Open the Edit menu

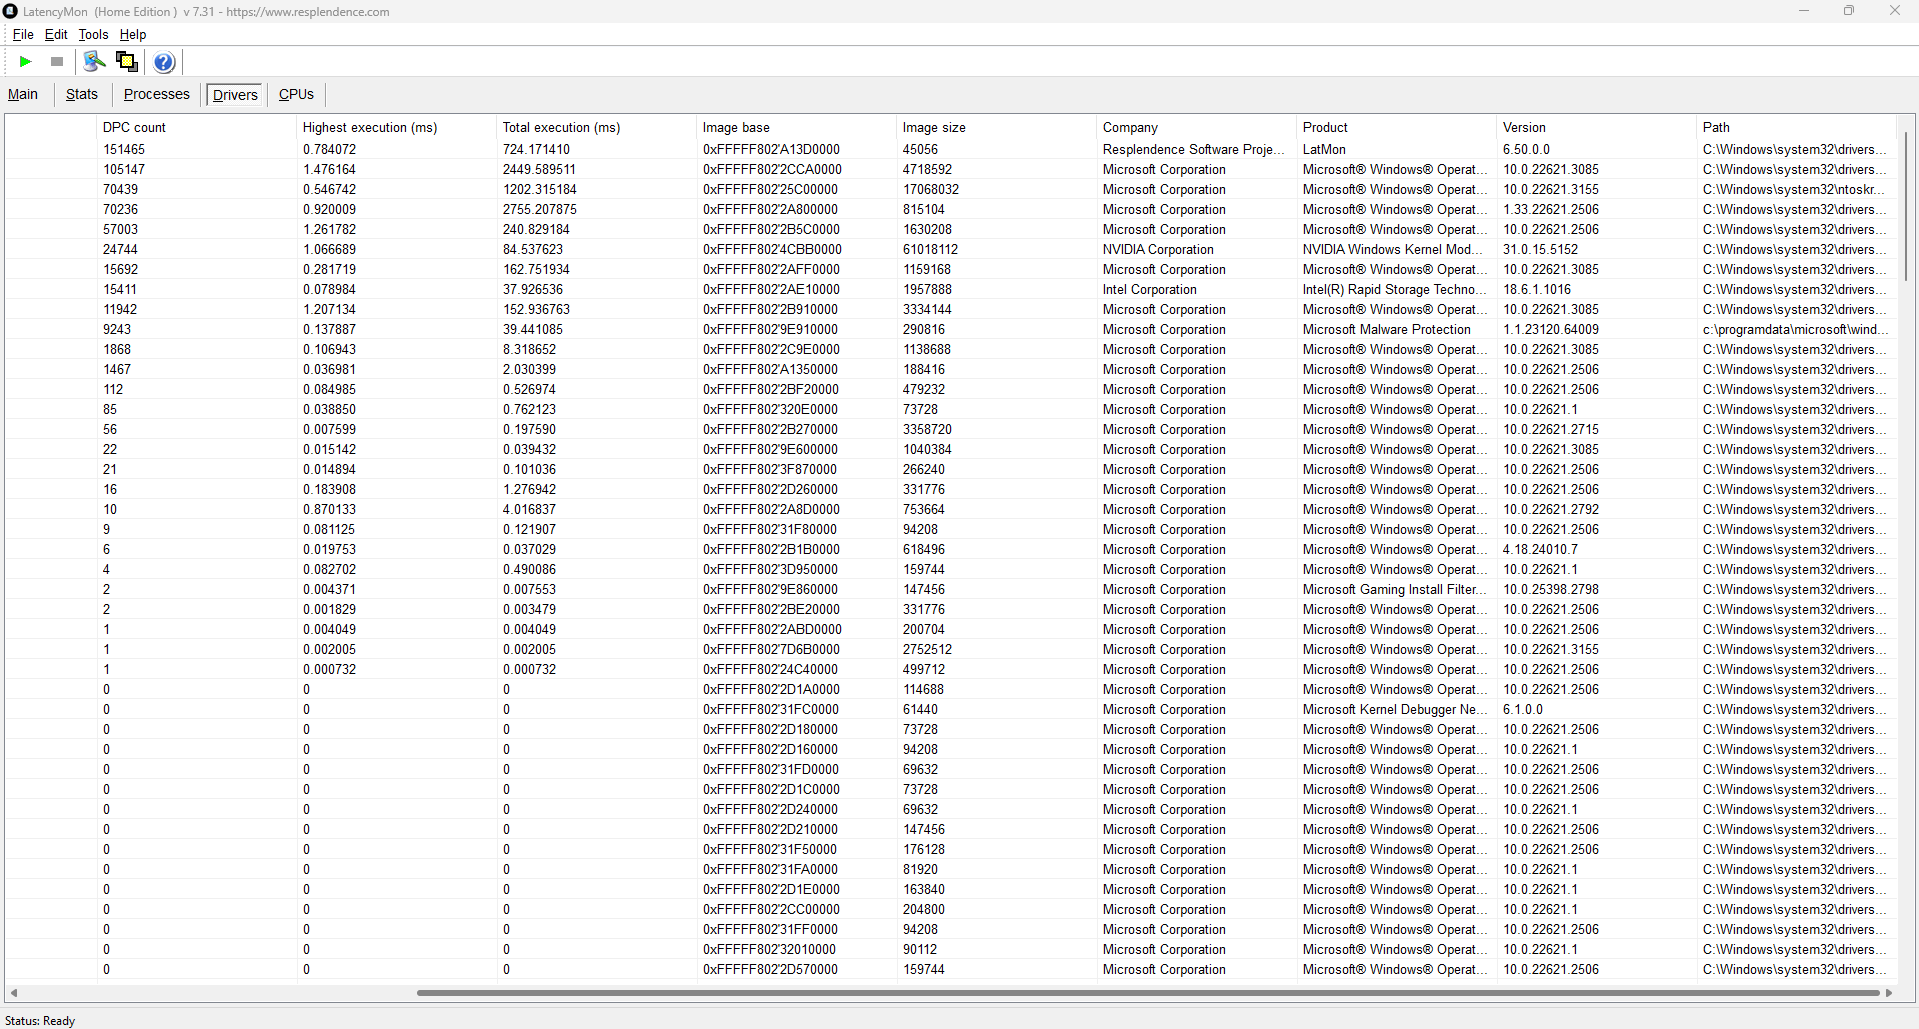pyautogui.click(x=56, y=34)
